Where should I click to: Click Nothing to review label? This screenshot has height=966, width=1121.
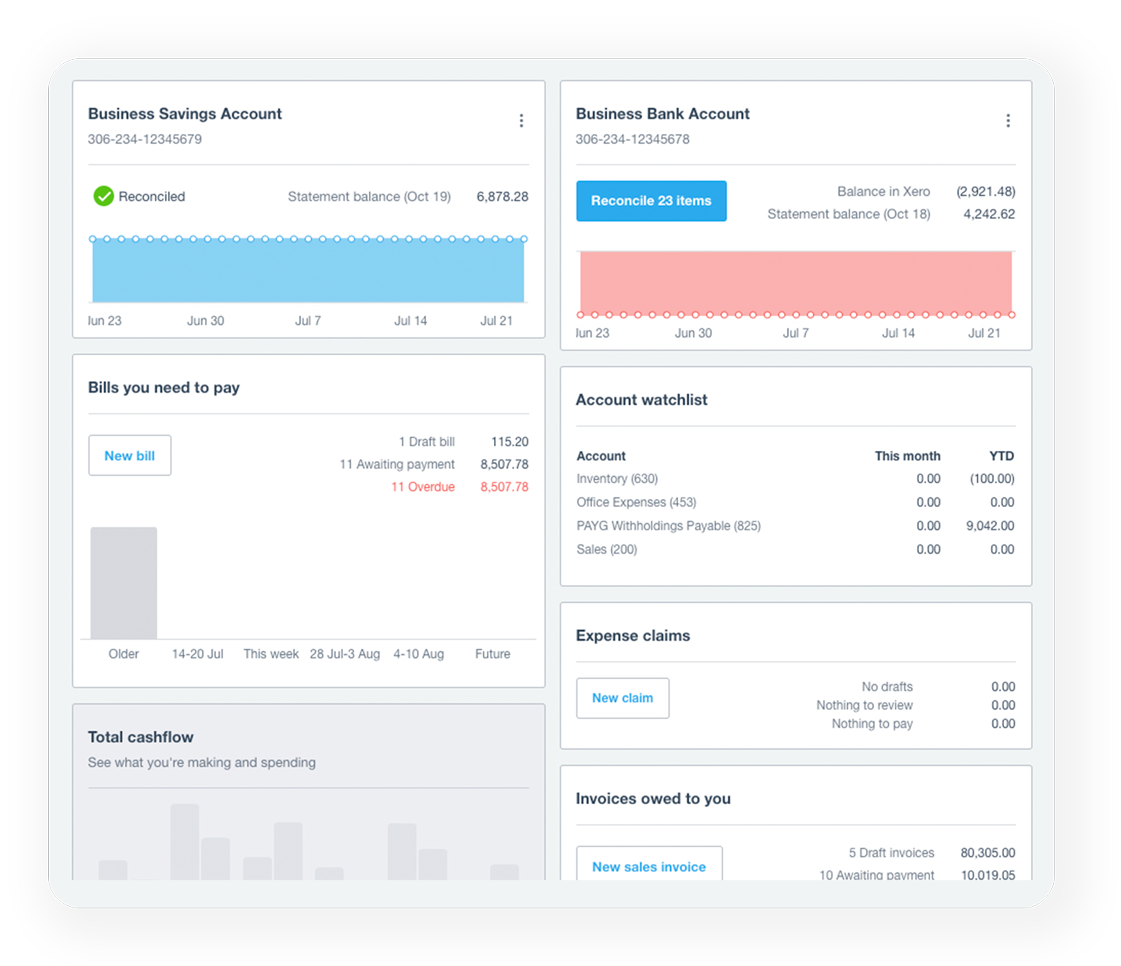coord(864,705)
